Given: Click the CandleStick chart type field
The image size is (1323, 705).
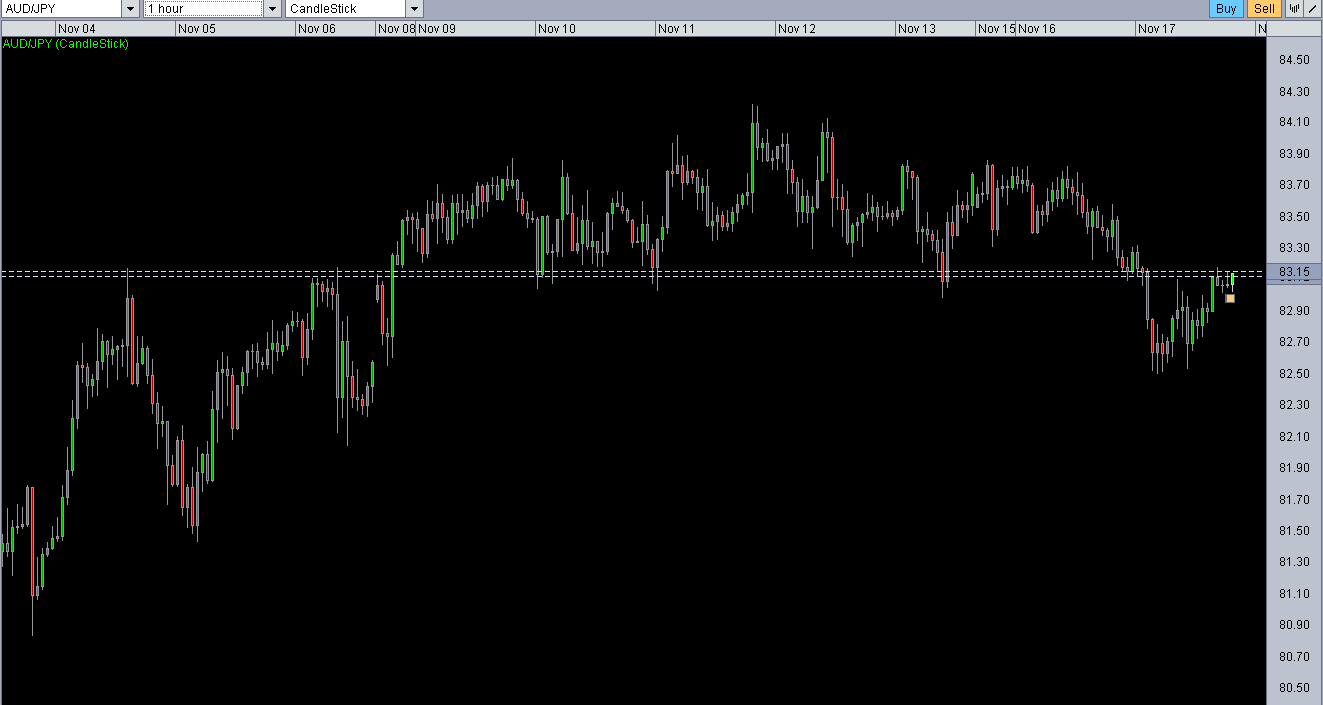Looking at the screenshot, I should 346,9.
